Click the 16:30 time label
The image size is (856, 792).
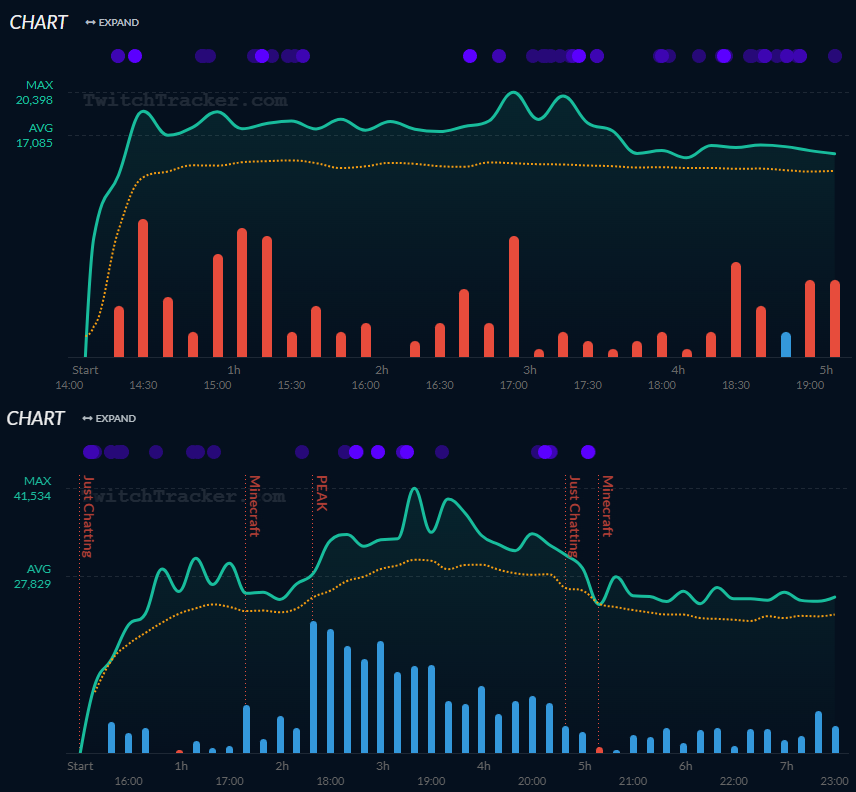click(x=440, y=385)
